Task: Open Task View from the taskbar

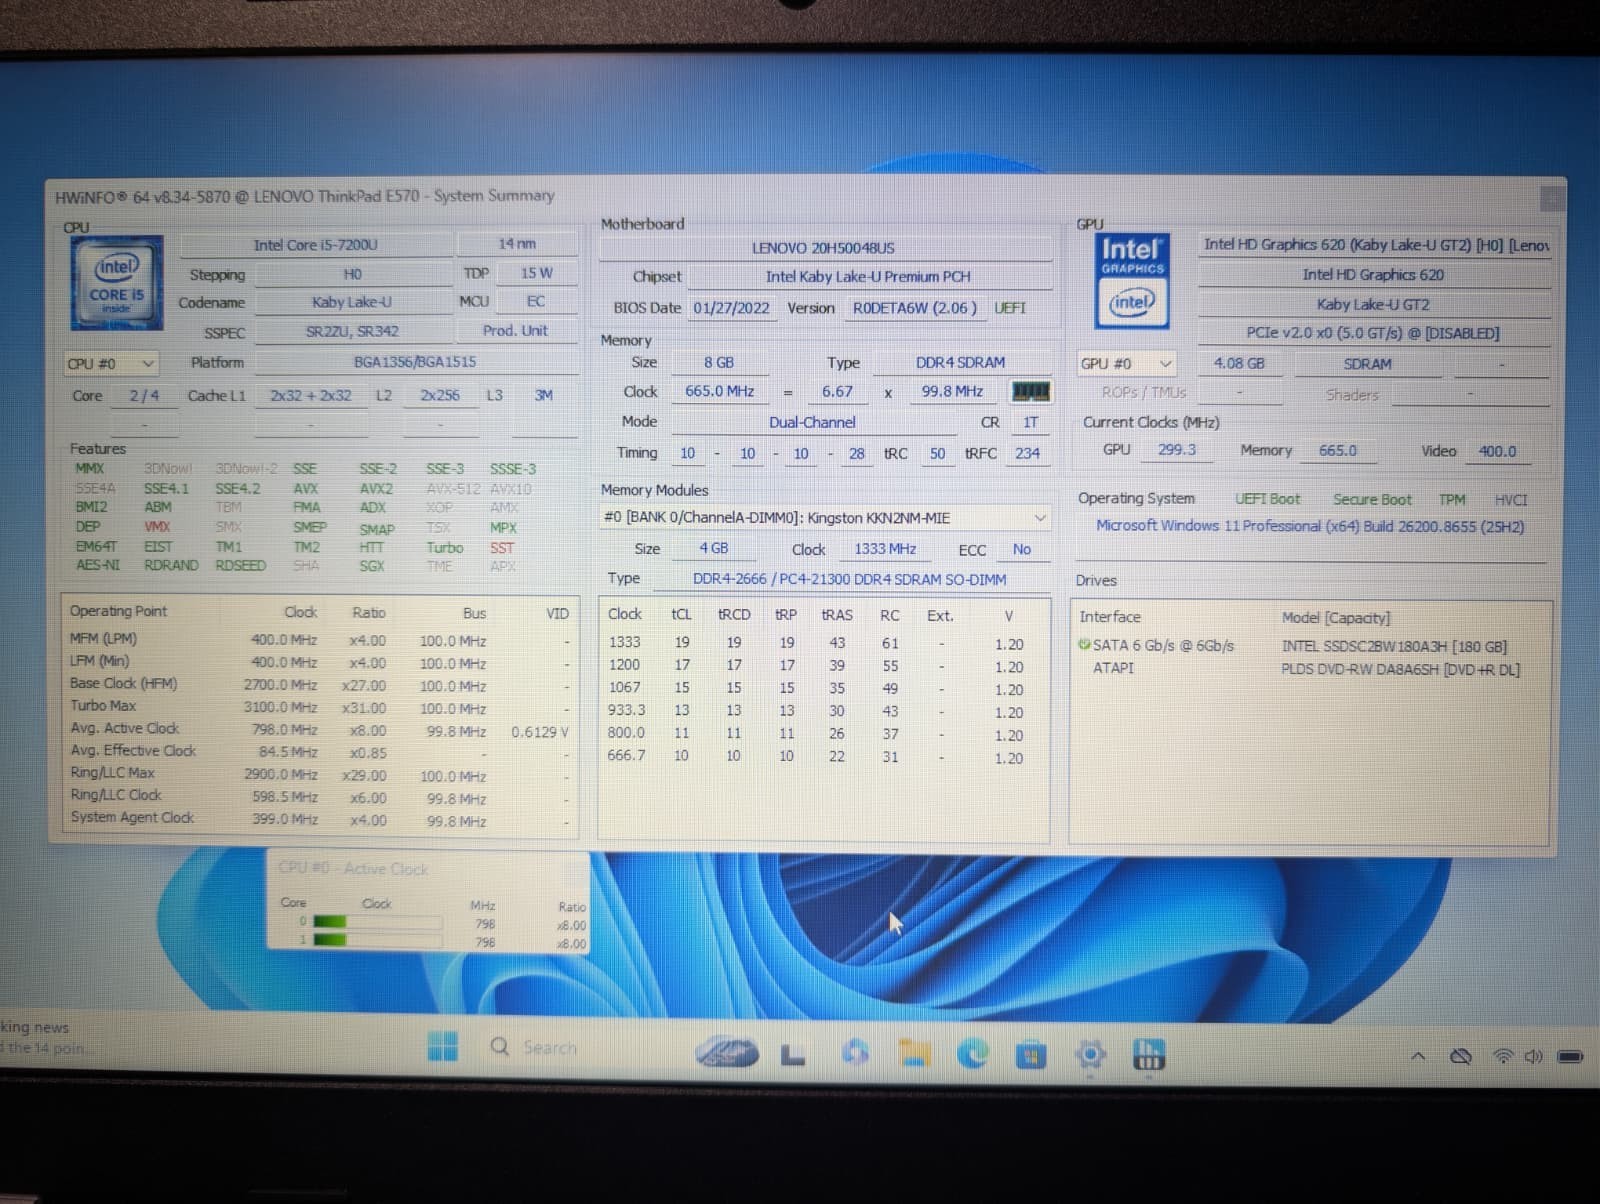Action: pos(792,1054)
